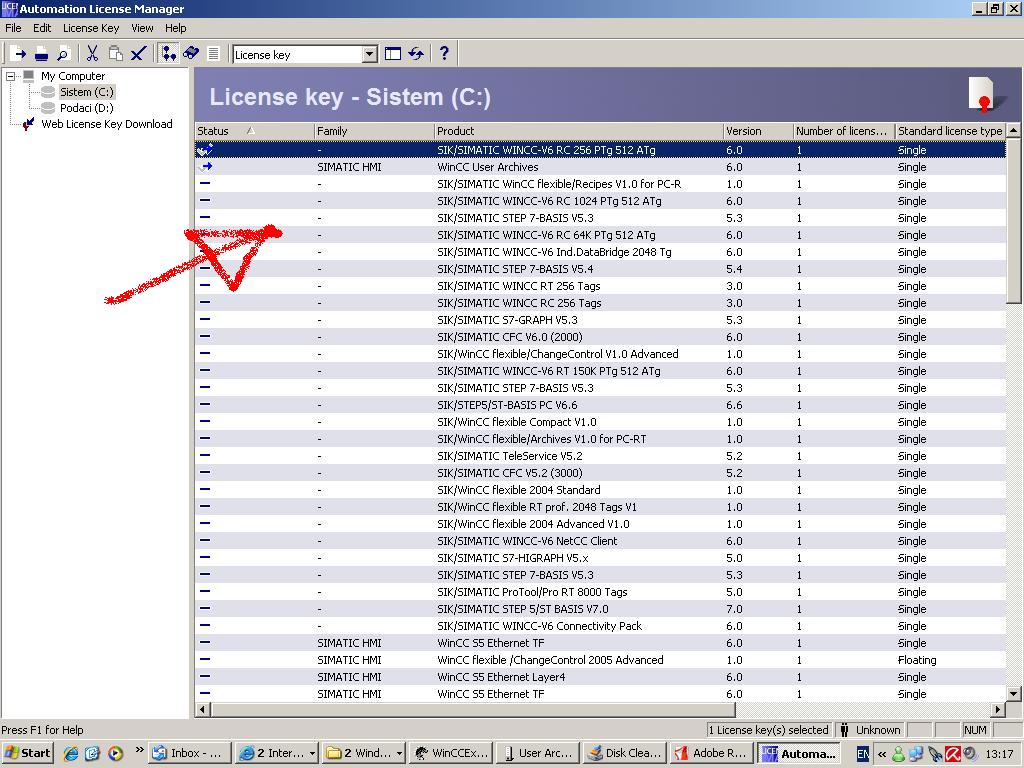This screenshot has width=1024, height=768.
Task: Sort by Number of licenses column
Action: click(844, 131)
